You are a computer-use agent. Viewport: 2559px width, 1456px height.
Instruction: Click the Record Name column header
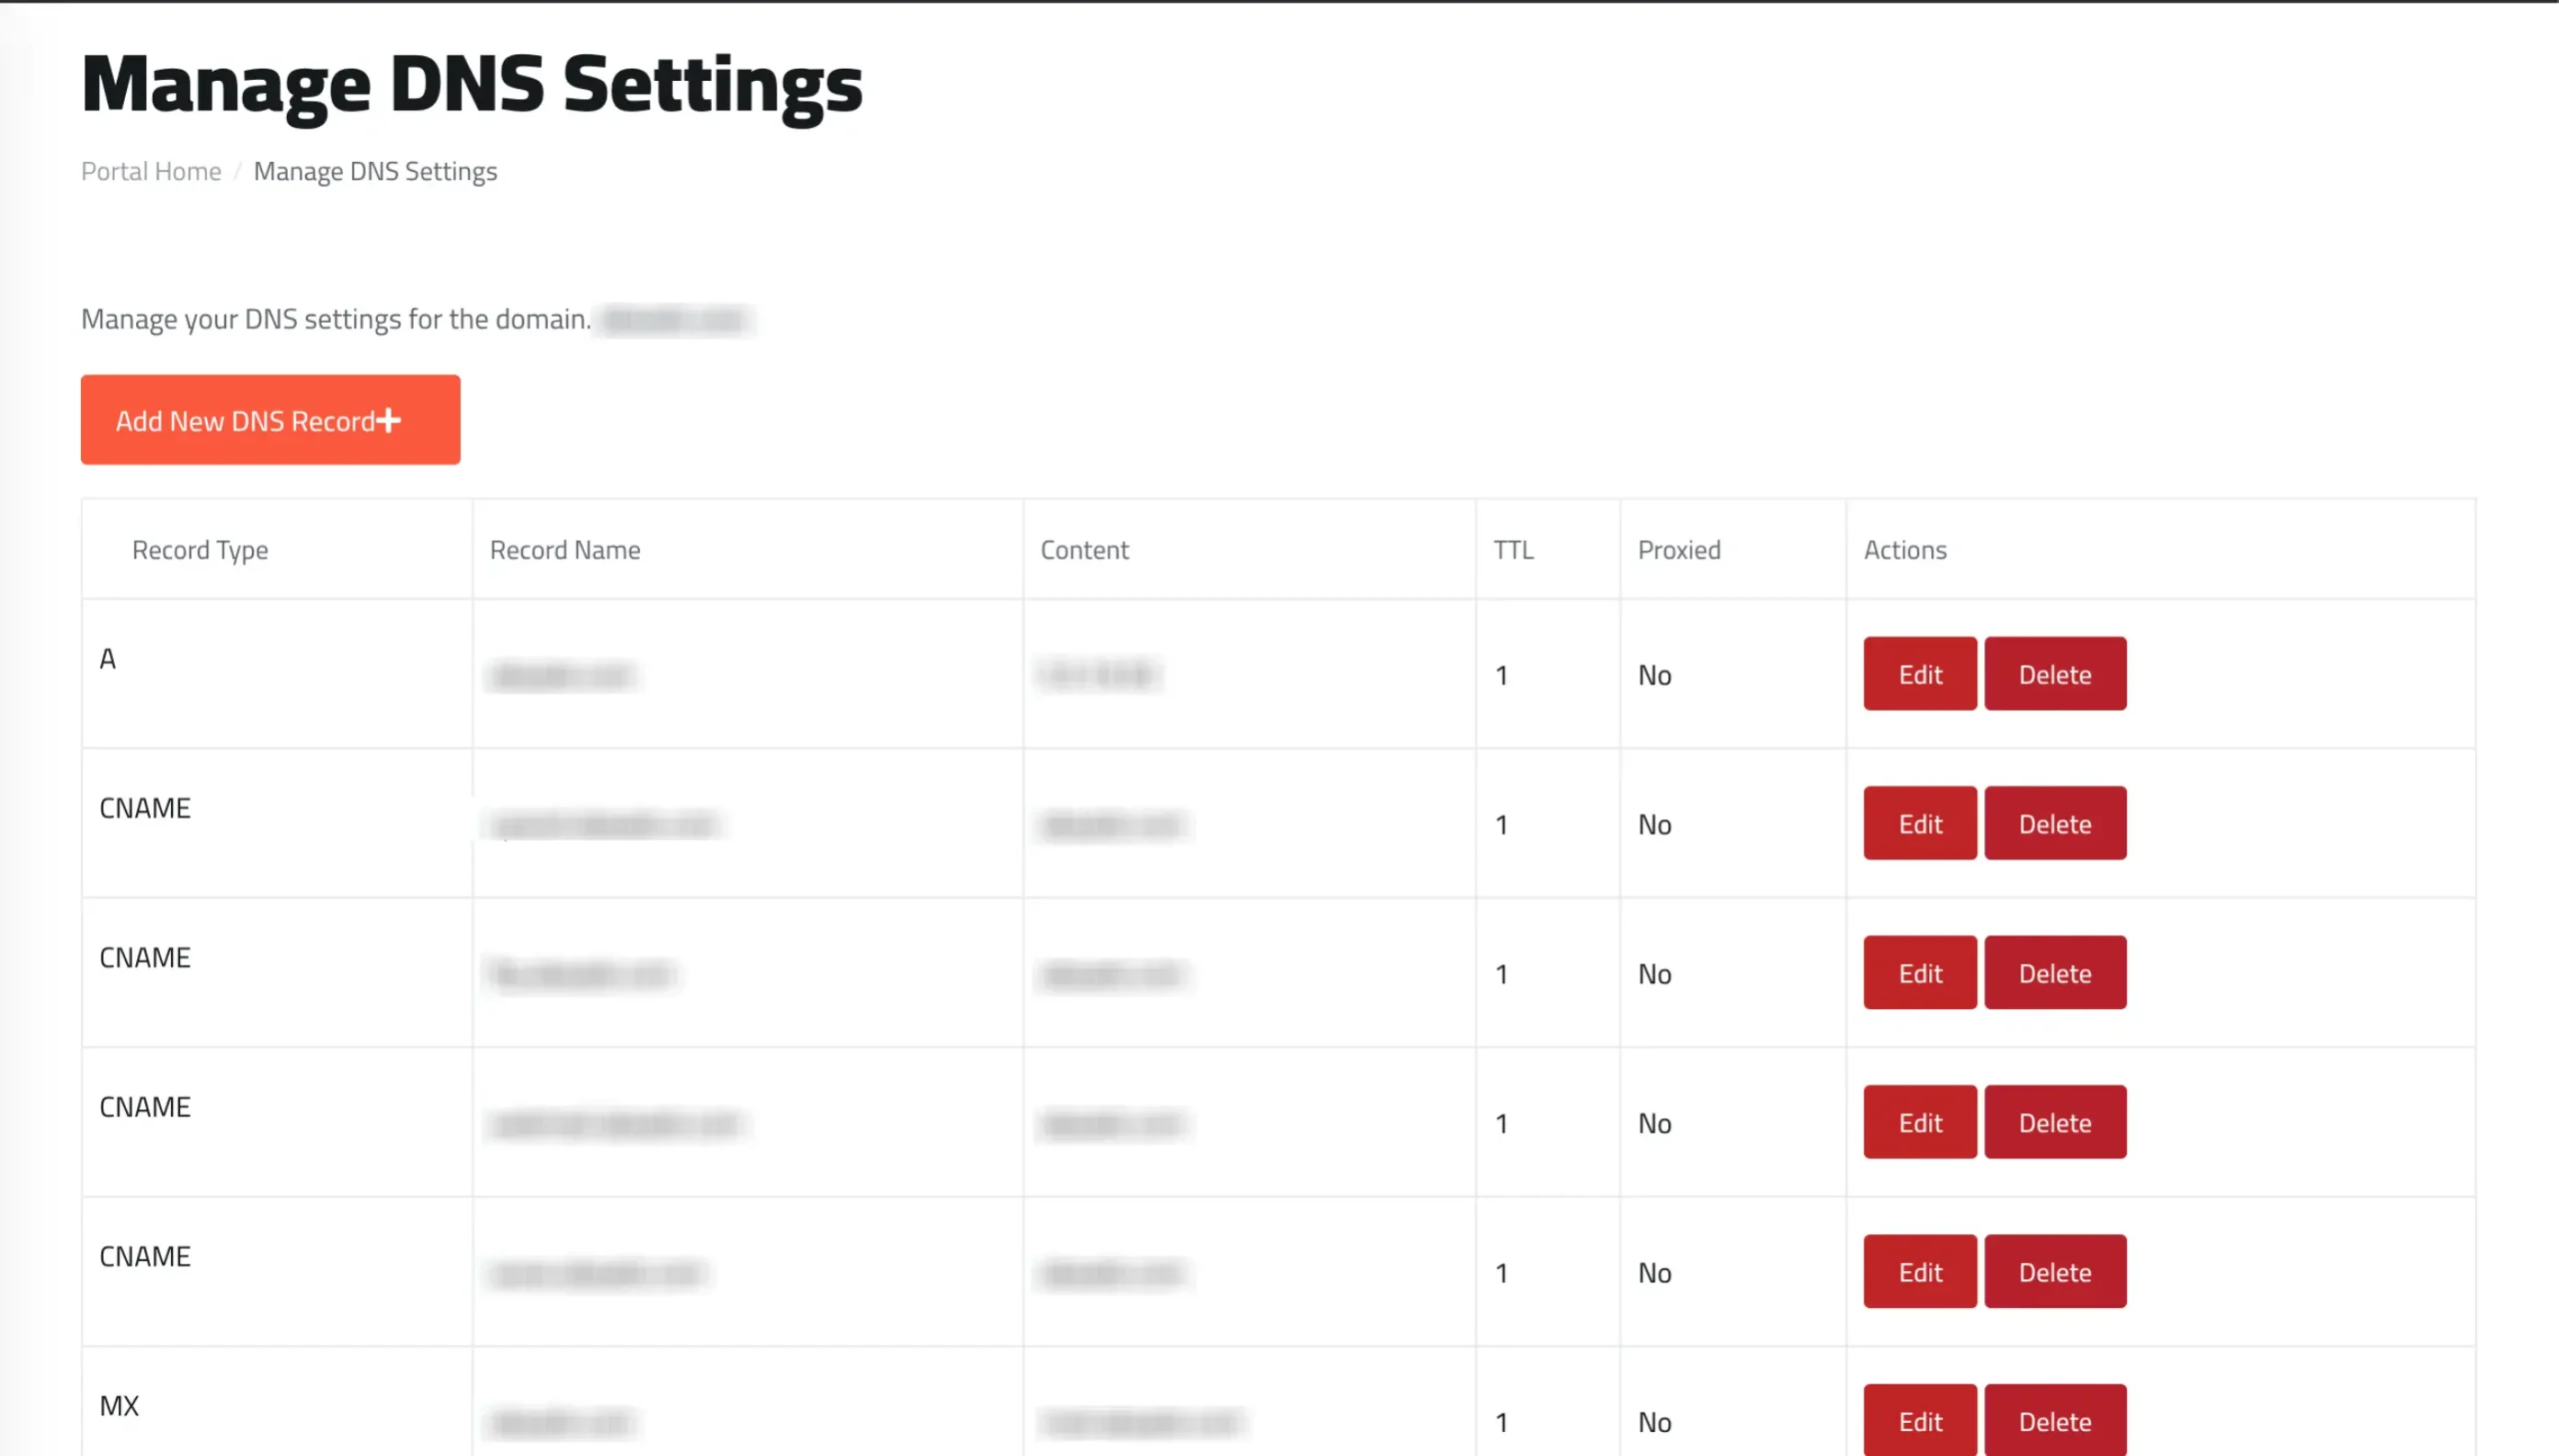[565, 550]
